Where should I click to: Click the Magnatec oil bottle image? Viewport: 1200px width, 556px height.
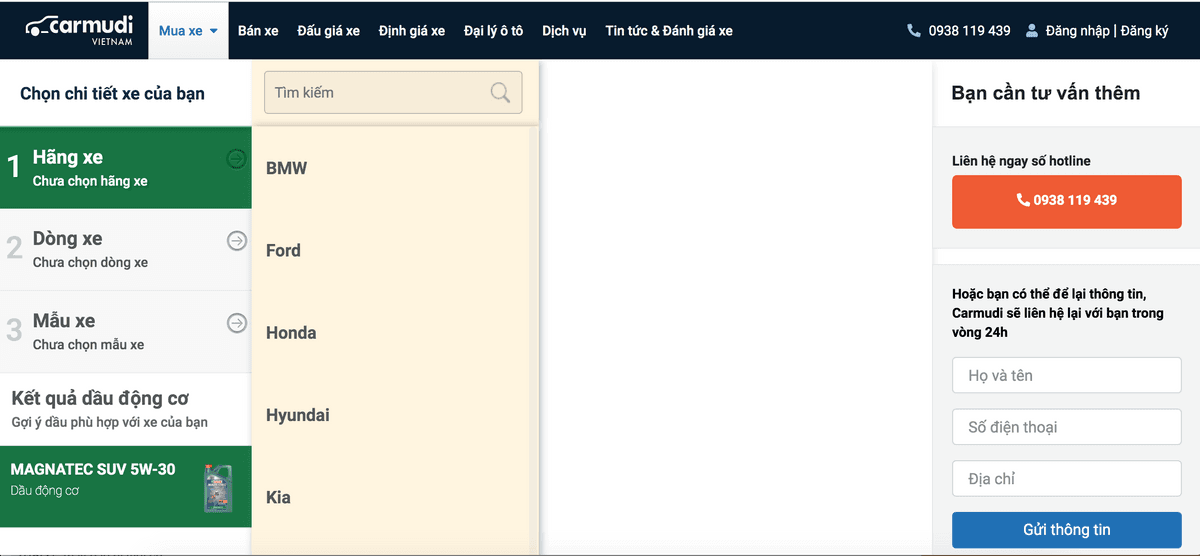click(x=218, y=487)
